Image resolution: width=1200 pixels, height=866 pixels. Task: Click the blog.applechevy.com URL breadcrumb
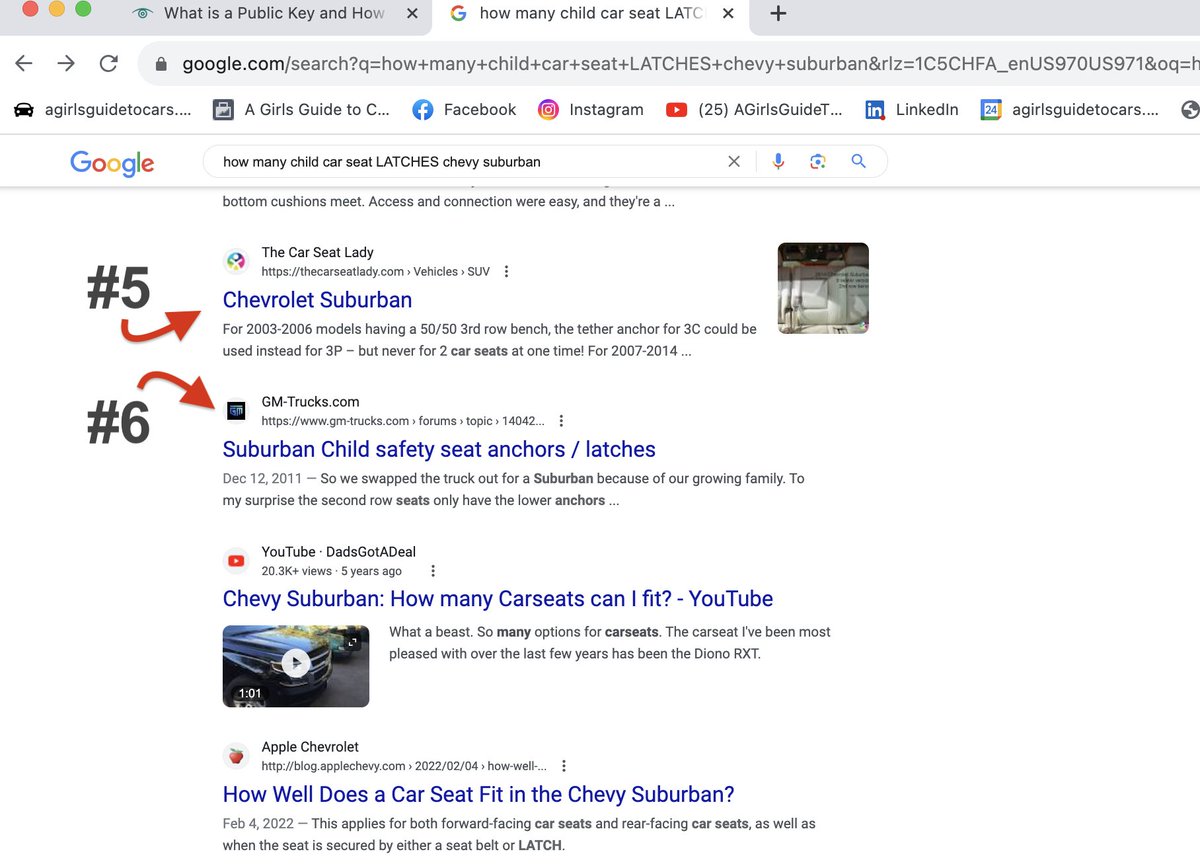point(404,766)
